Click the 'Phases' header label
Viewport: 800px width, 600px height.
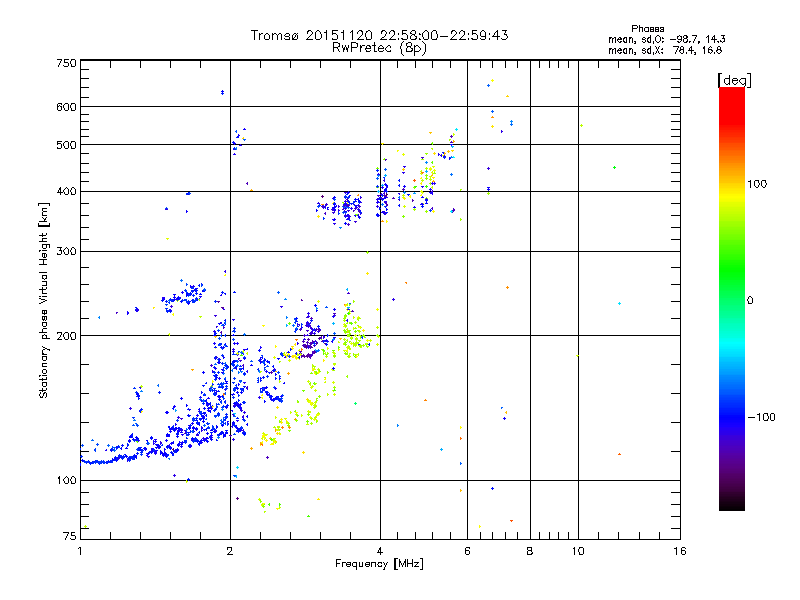point(647,29)
